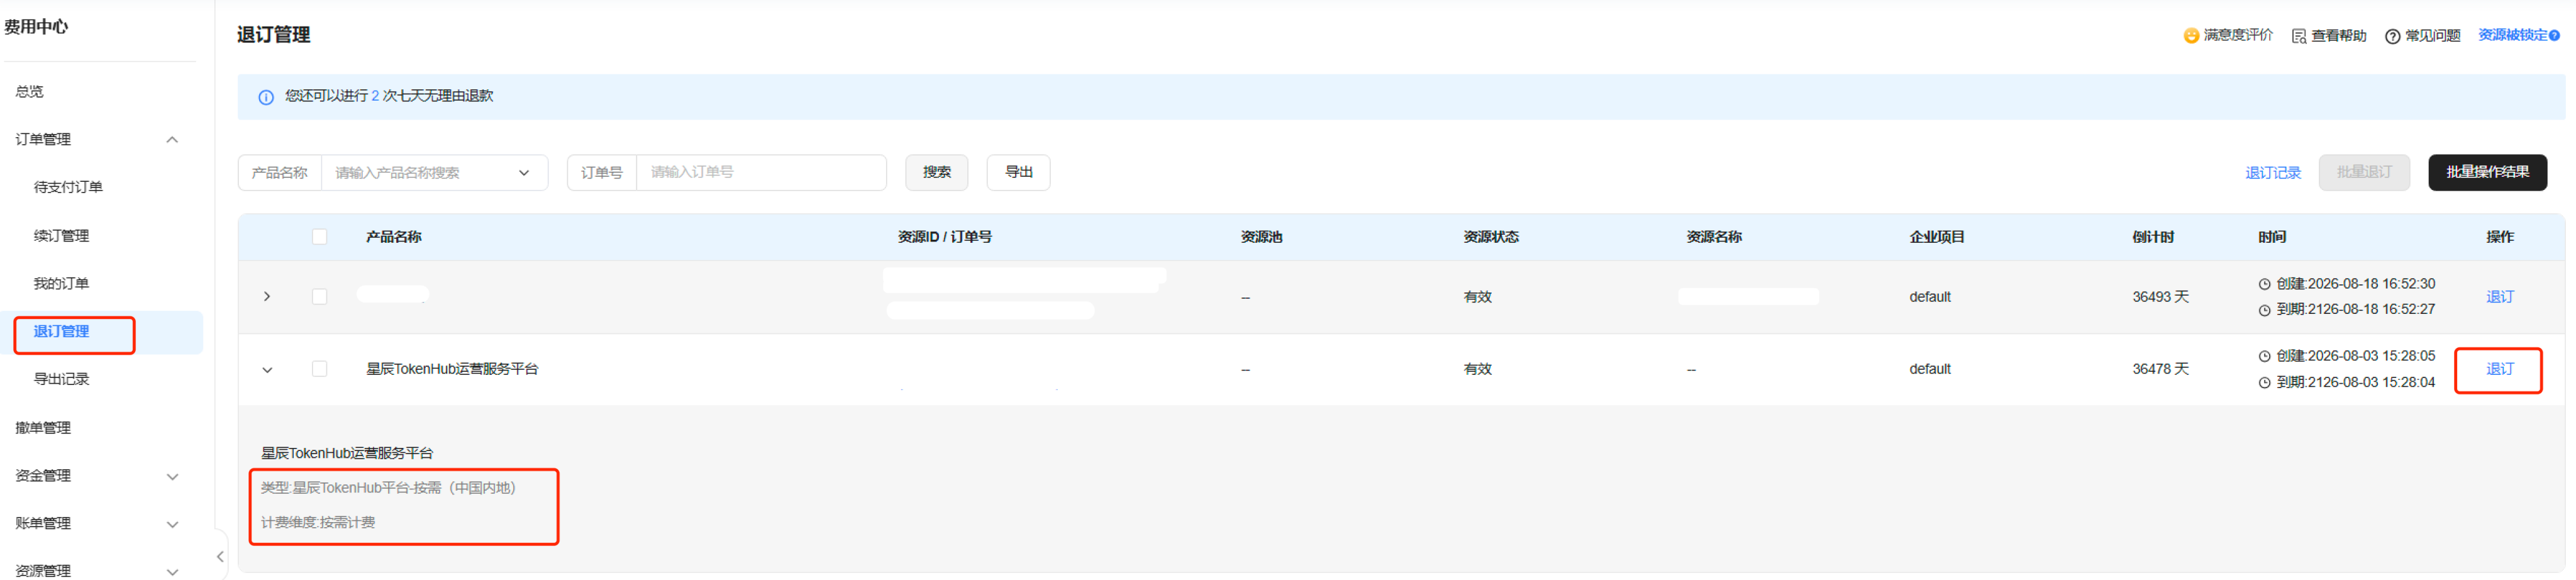Viewport: 2576px width, 580px height.
Task: Expand the 账单管理 menu section
Action: coord(172,524)
